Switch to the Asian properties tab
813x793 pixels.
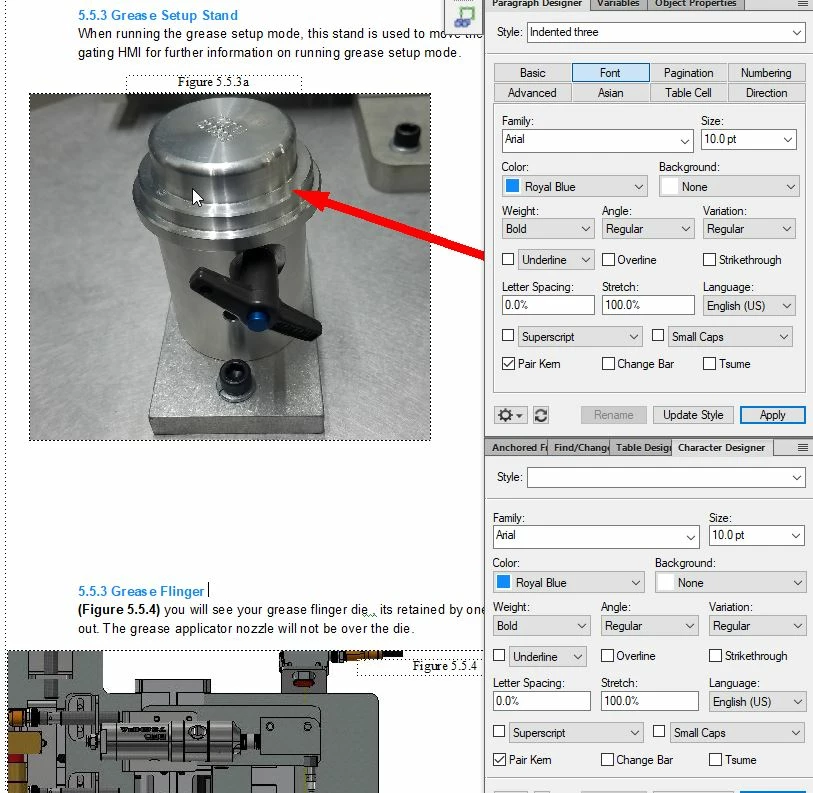(610, 93)
